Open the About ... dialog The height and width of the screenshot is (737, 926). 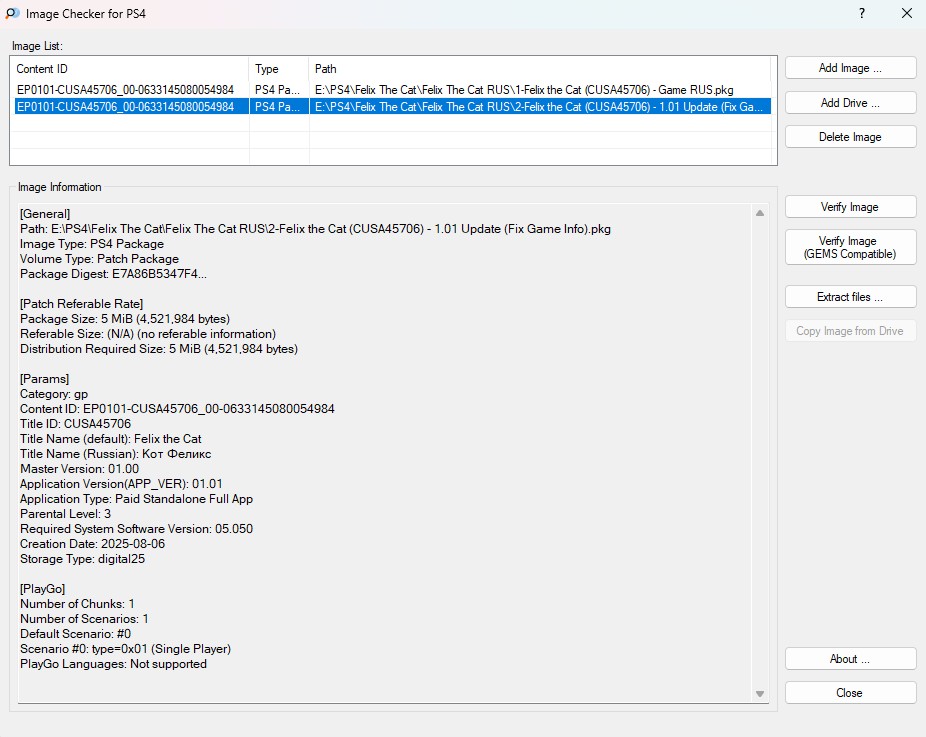click(x=850, y=659)
